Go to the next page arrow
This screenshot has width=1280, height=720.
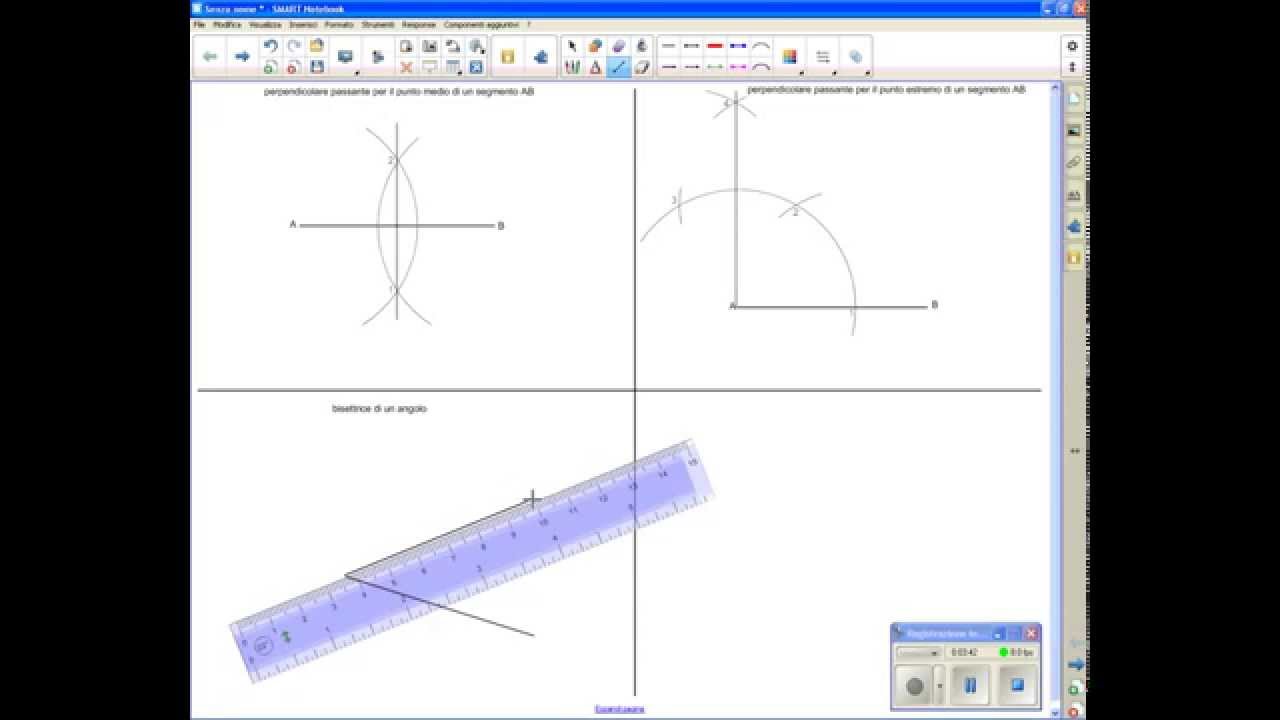(x=241, y=56)
